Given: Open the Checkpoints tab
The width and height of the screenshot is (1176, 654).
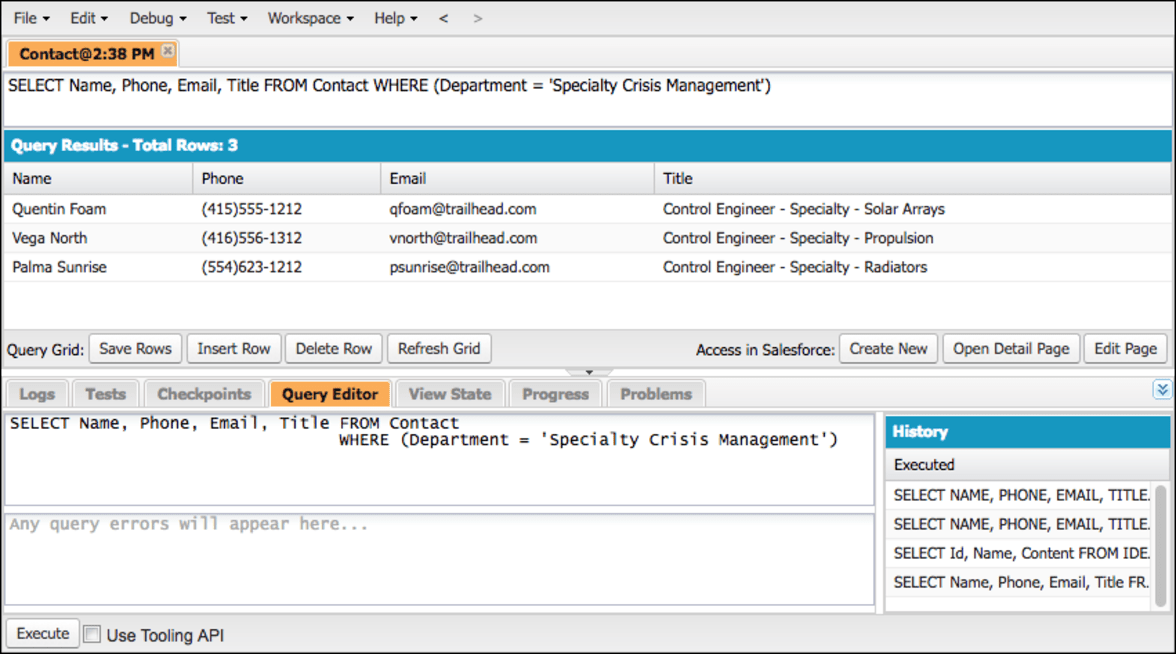Looking at the screenshot, I should [x=204, y=394].
